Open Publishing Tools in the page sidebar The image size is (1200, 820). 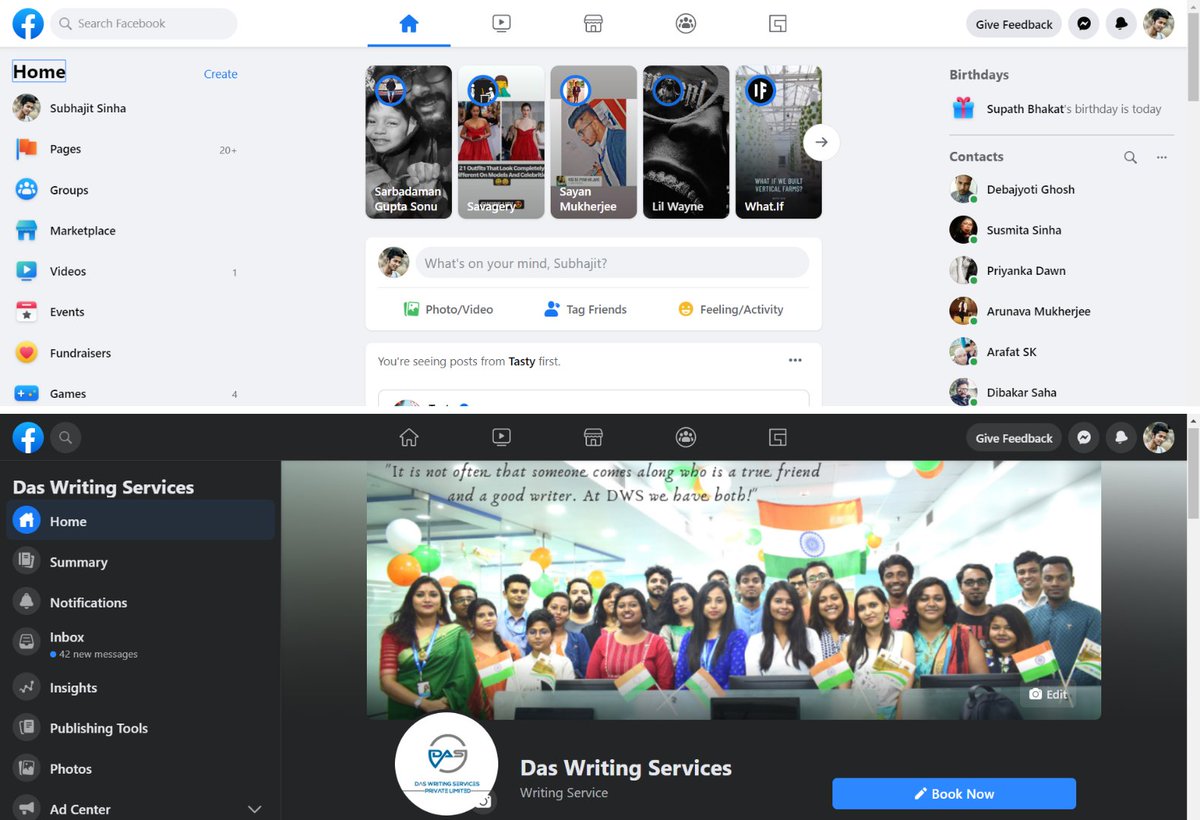141,728
